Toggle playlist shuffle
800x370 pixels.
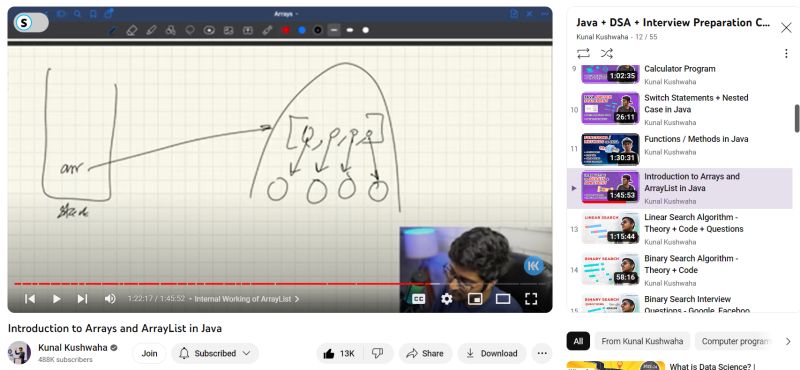[607, 54]
